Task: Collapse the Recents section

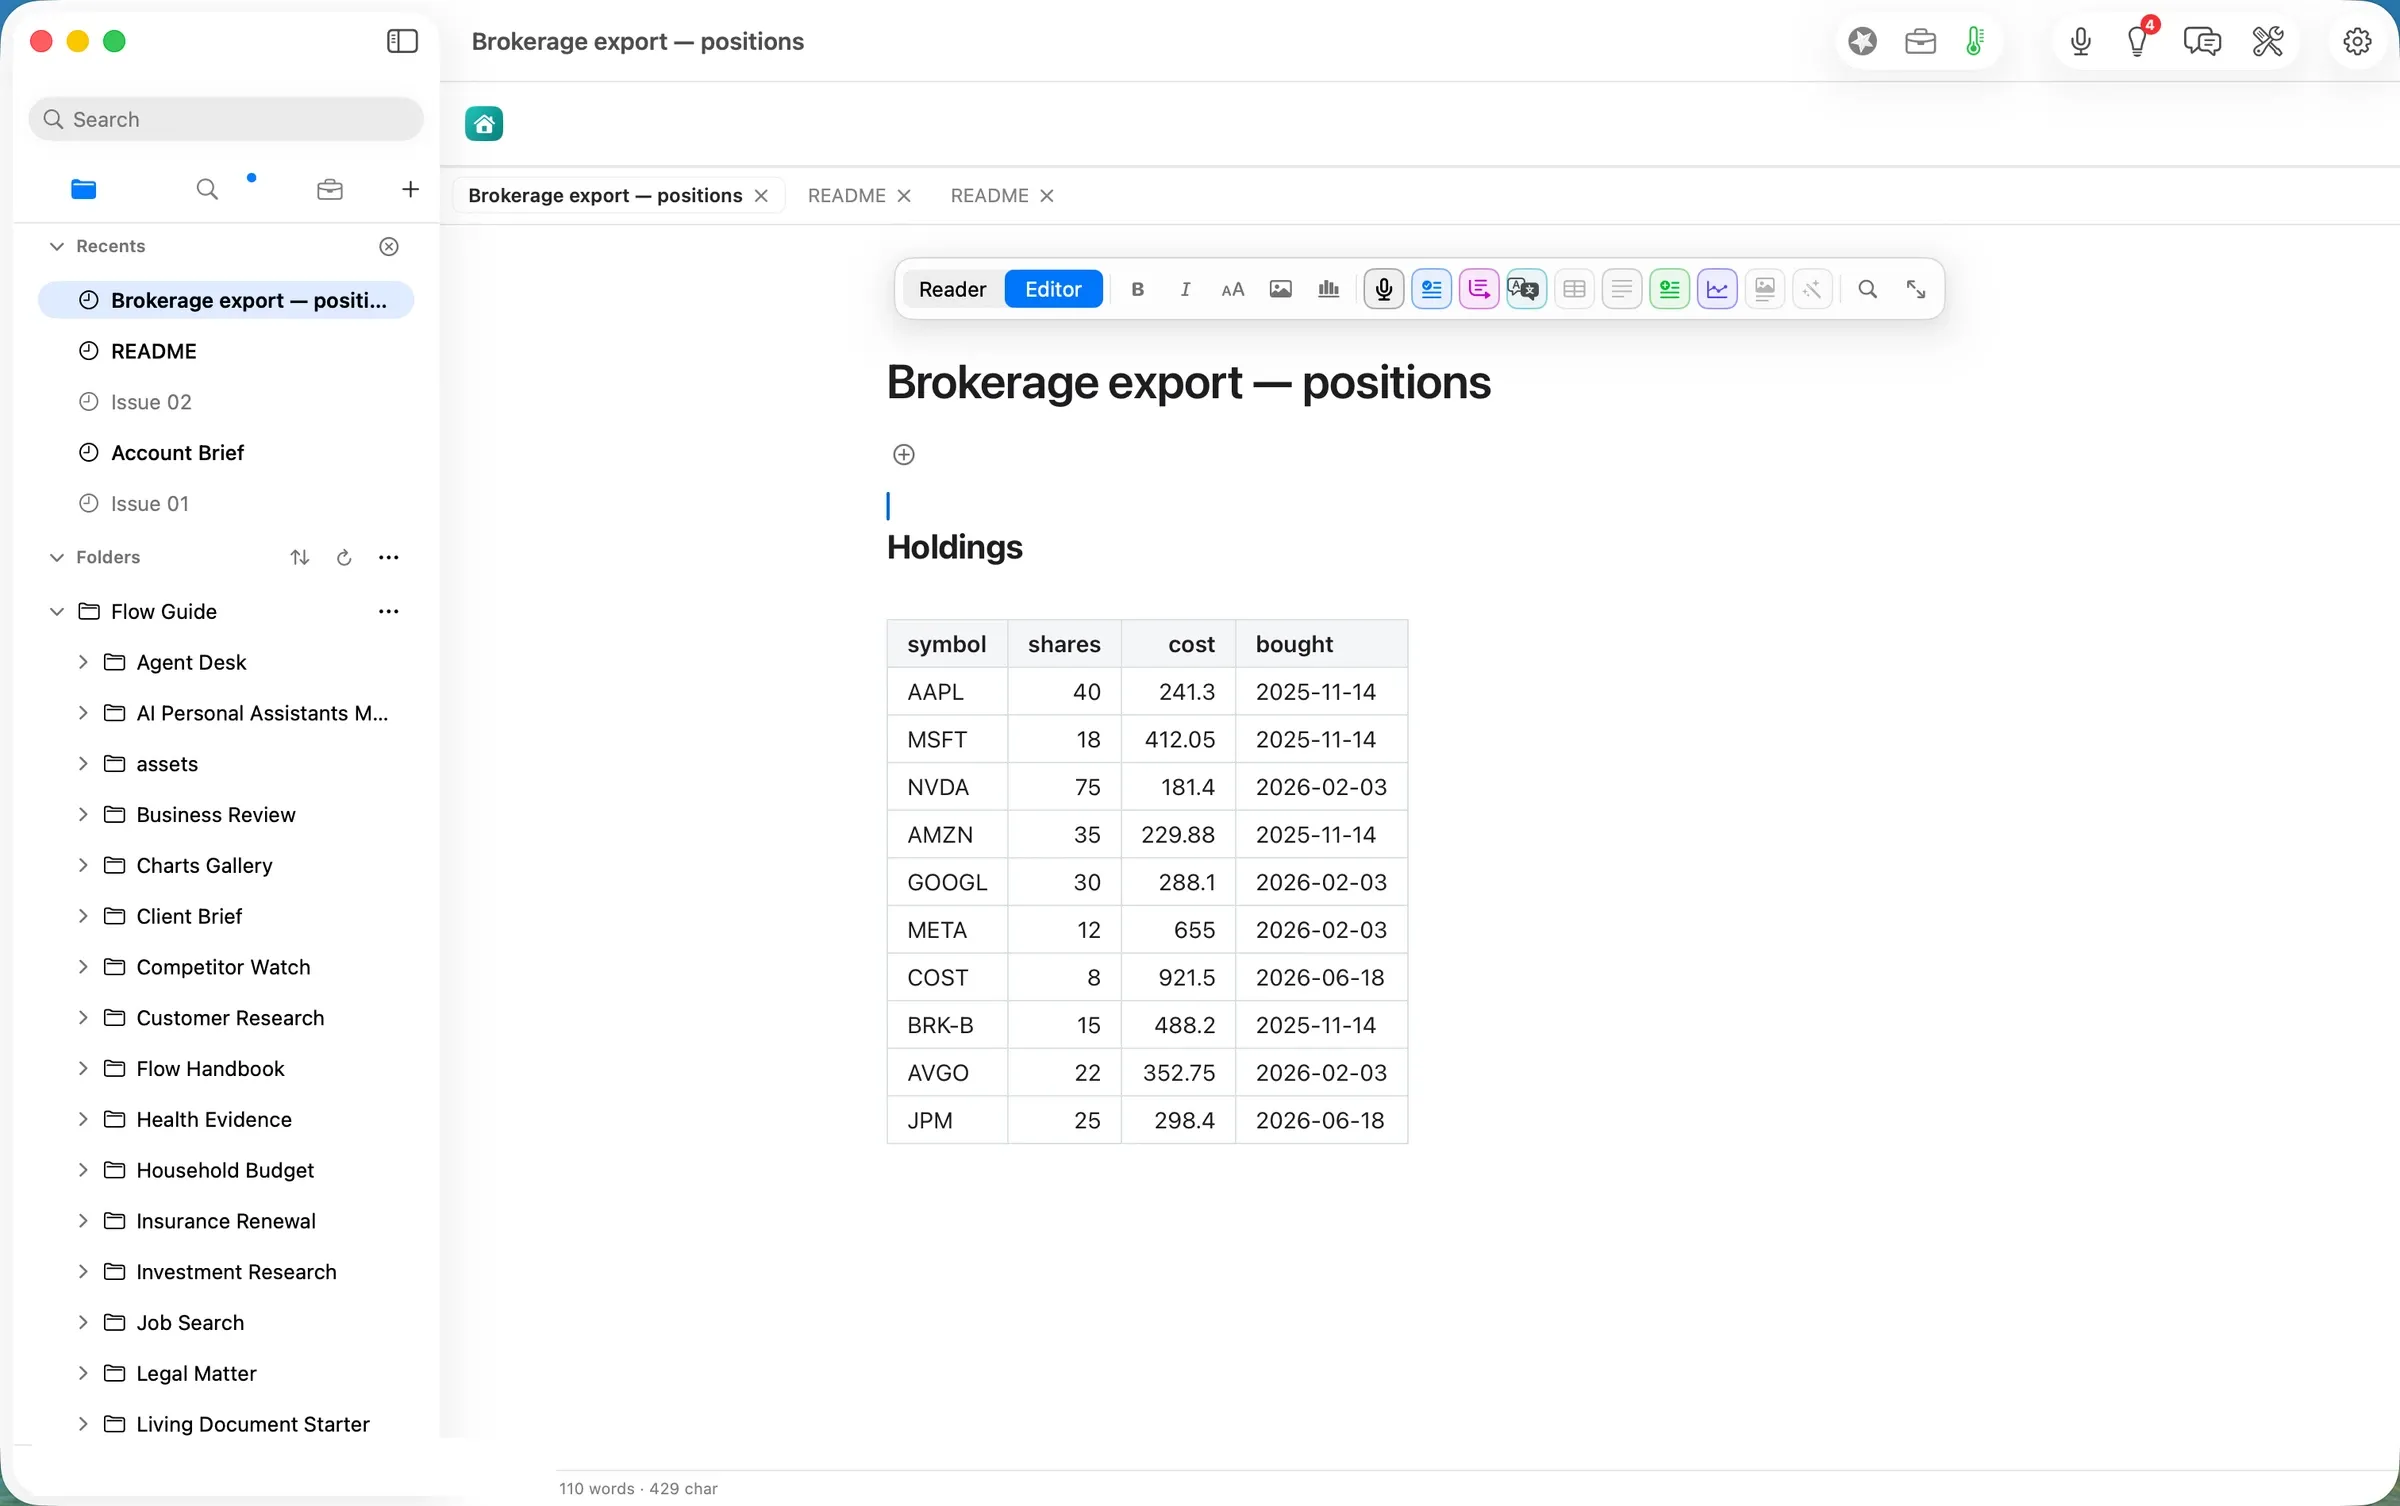Action: pyautogui.click(x=57, y=246)
